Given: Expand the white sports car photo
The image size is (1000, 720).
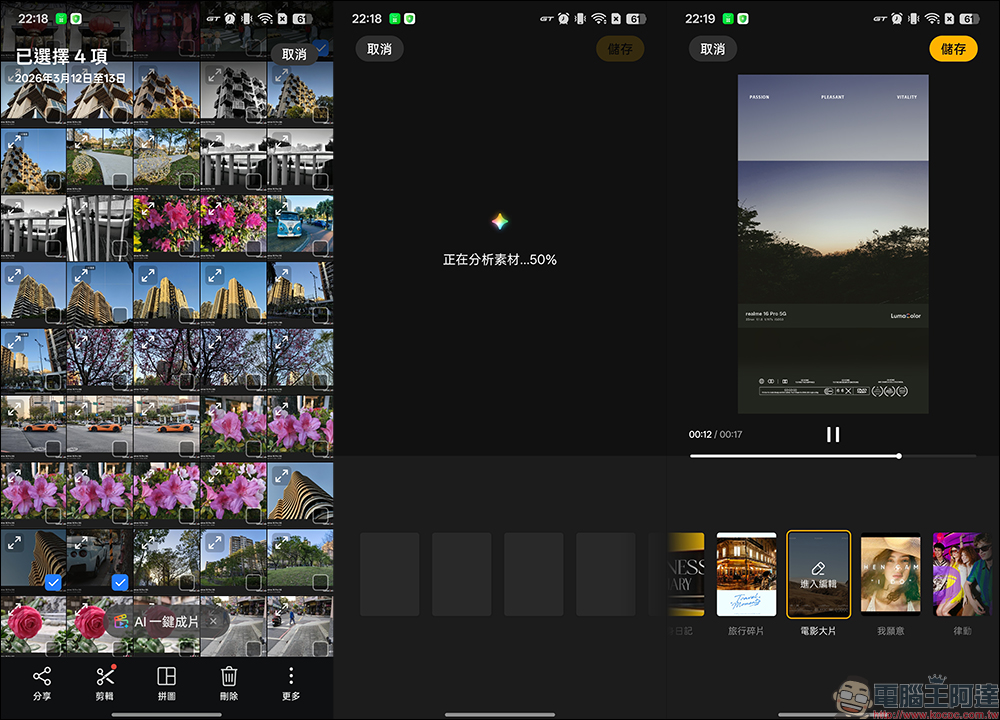Looking at the screenshot, I should pos(81,542).
